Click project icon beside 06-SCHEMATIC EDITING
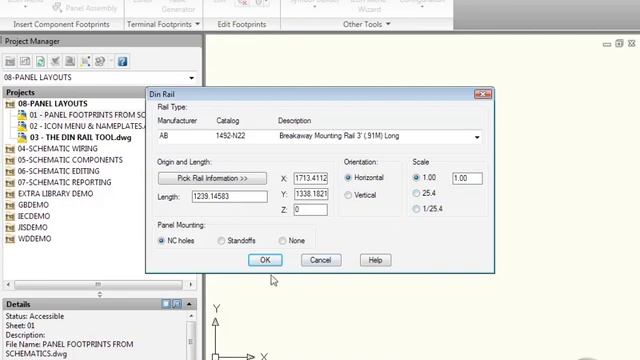Screen dimensions: 640x360 [10, 171]
